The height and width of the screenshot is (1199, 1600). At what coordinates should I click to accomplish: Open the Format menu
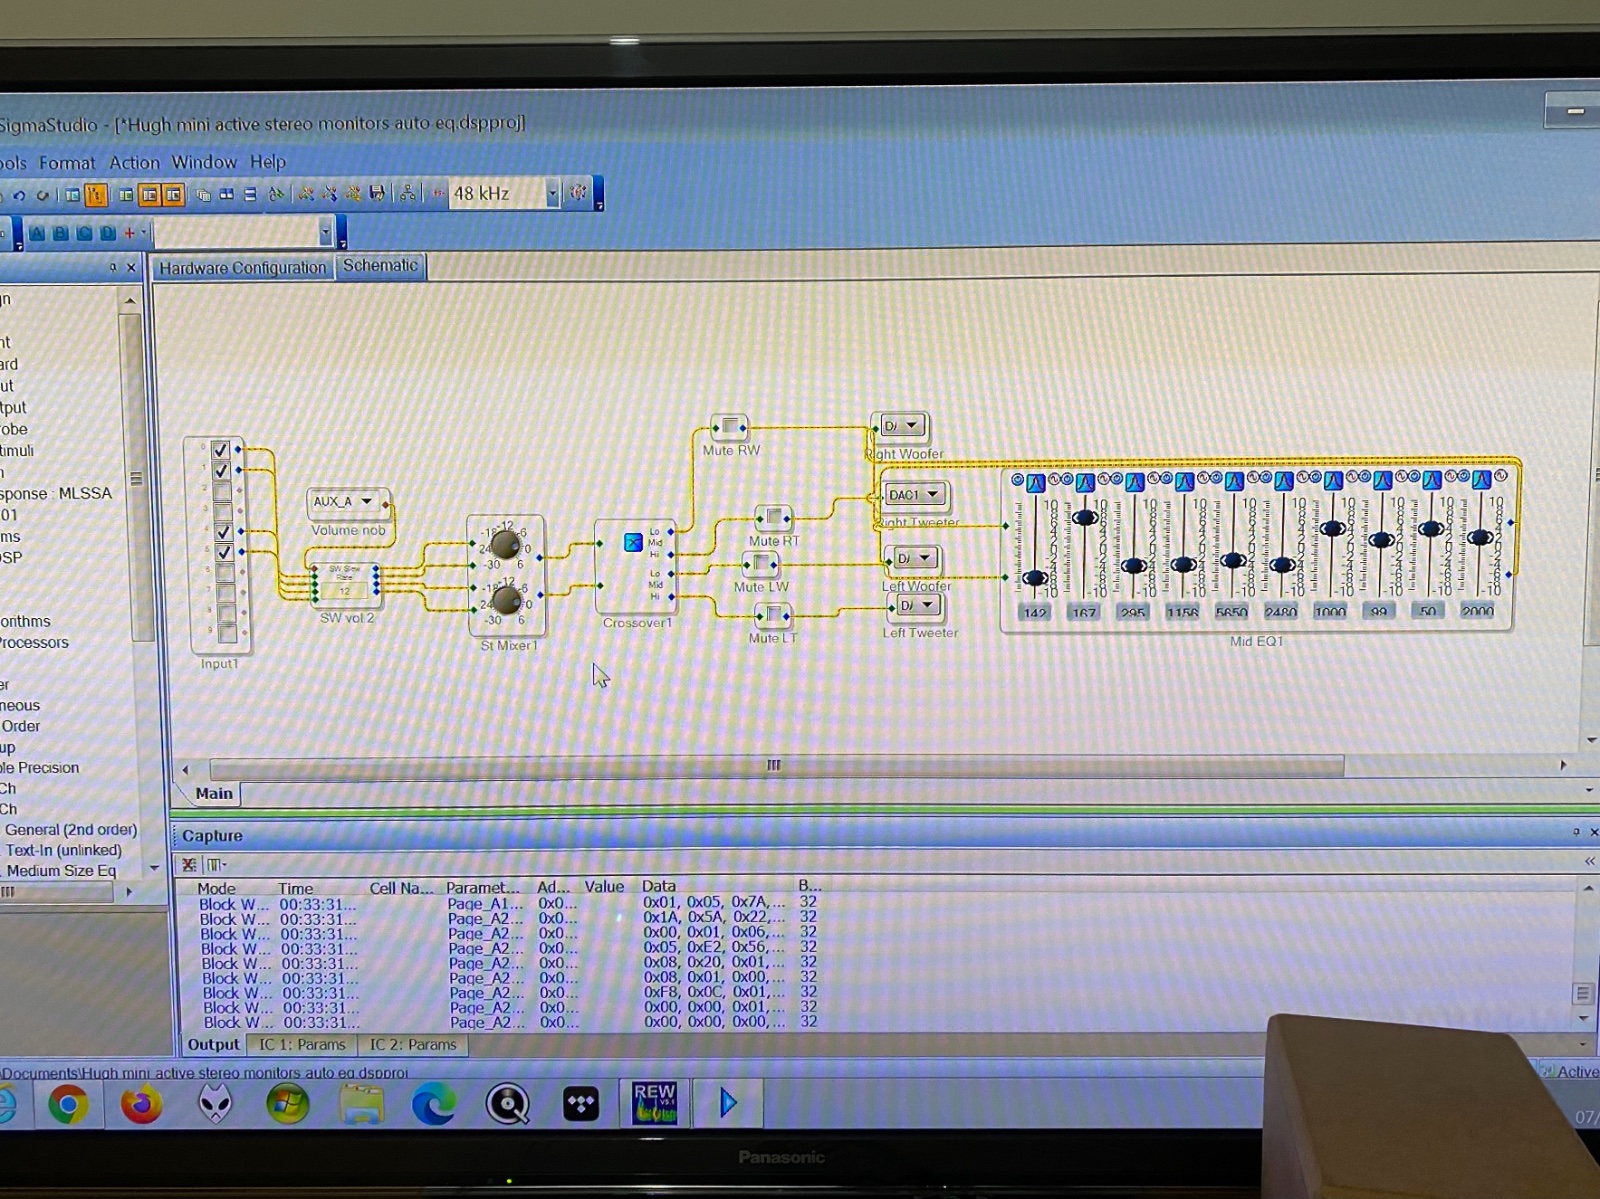point(67,162)
